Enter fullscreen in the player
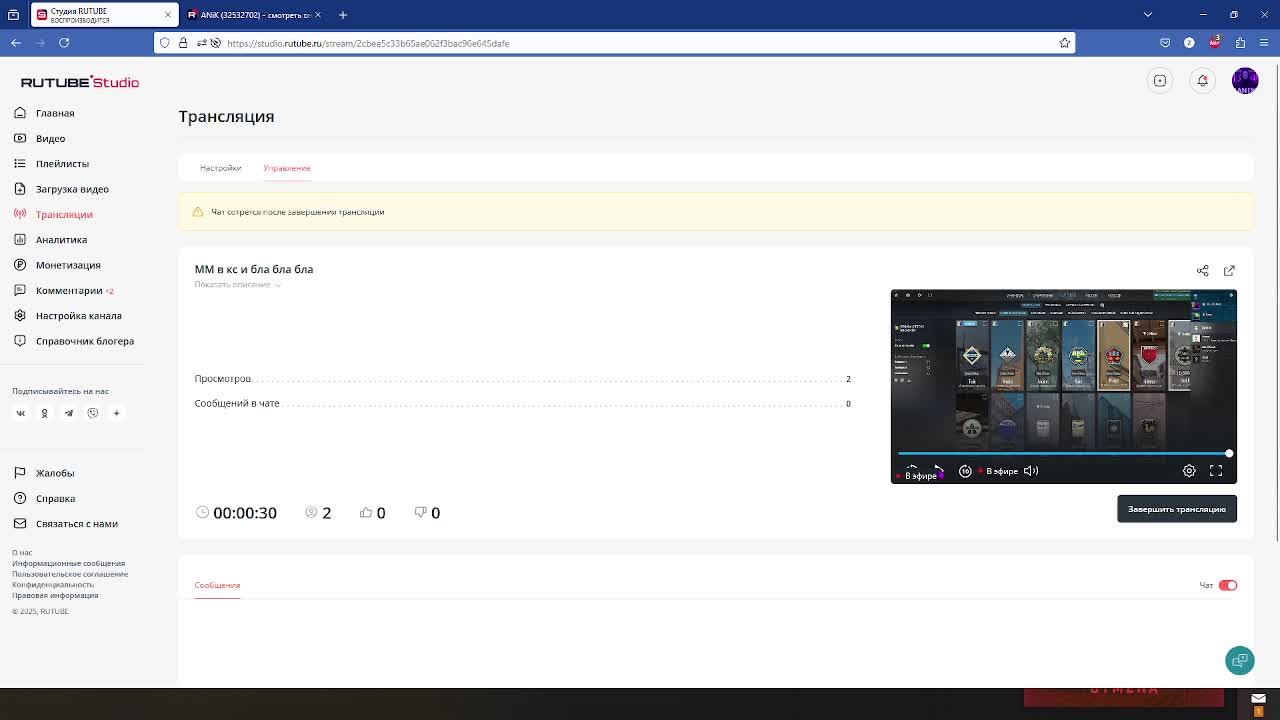This screenshot has height=720, width=1280. click(1216, 471)
